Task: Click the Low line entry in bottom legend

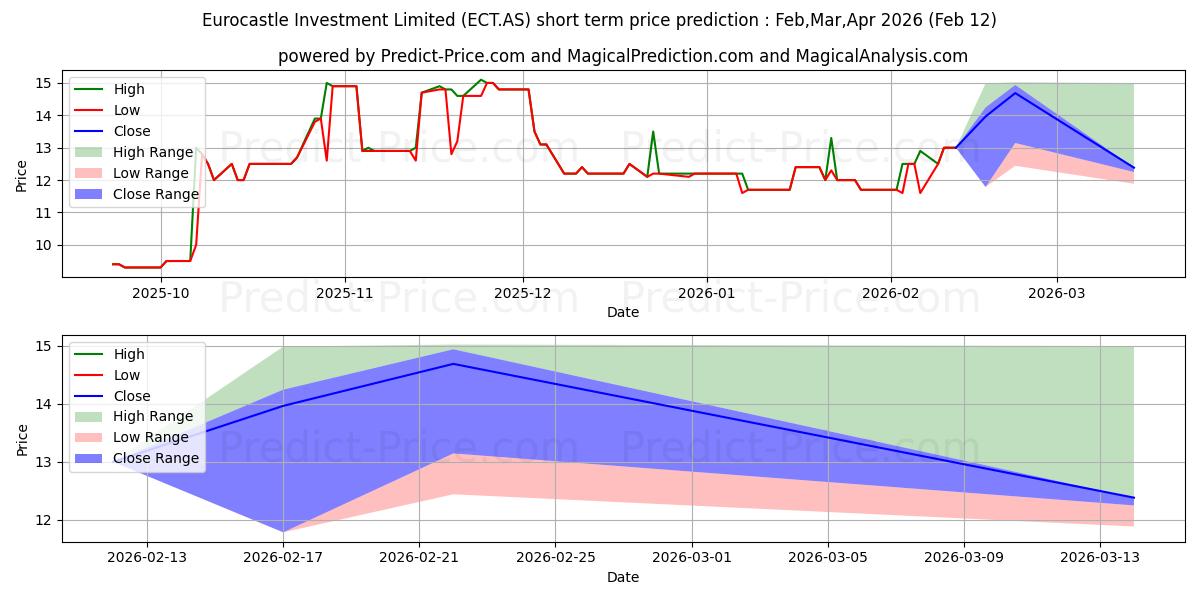Action: [126, 375]
